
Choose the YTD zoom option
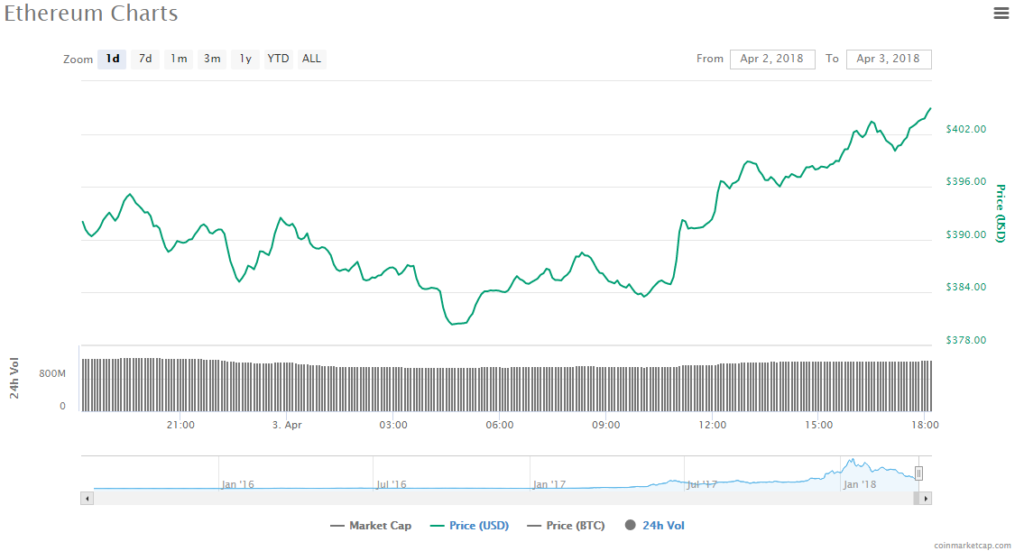click(278, 59)
